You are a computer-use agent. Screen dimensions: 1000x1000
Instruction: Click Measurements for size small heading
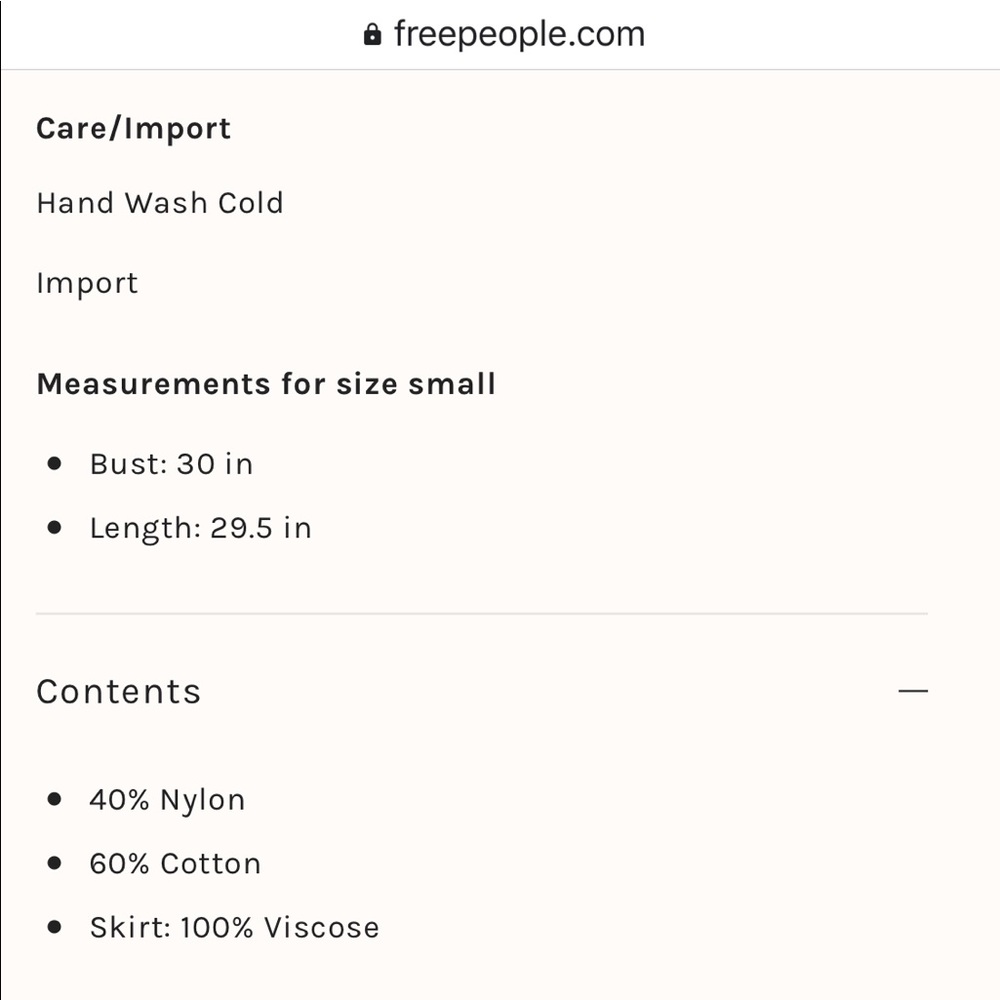point(266,384)
